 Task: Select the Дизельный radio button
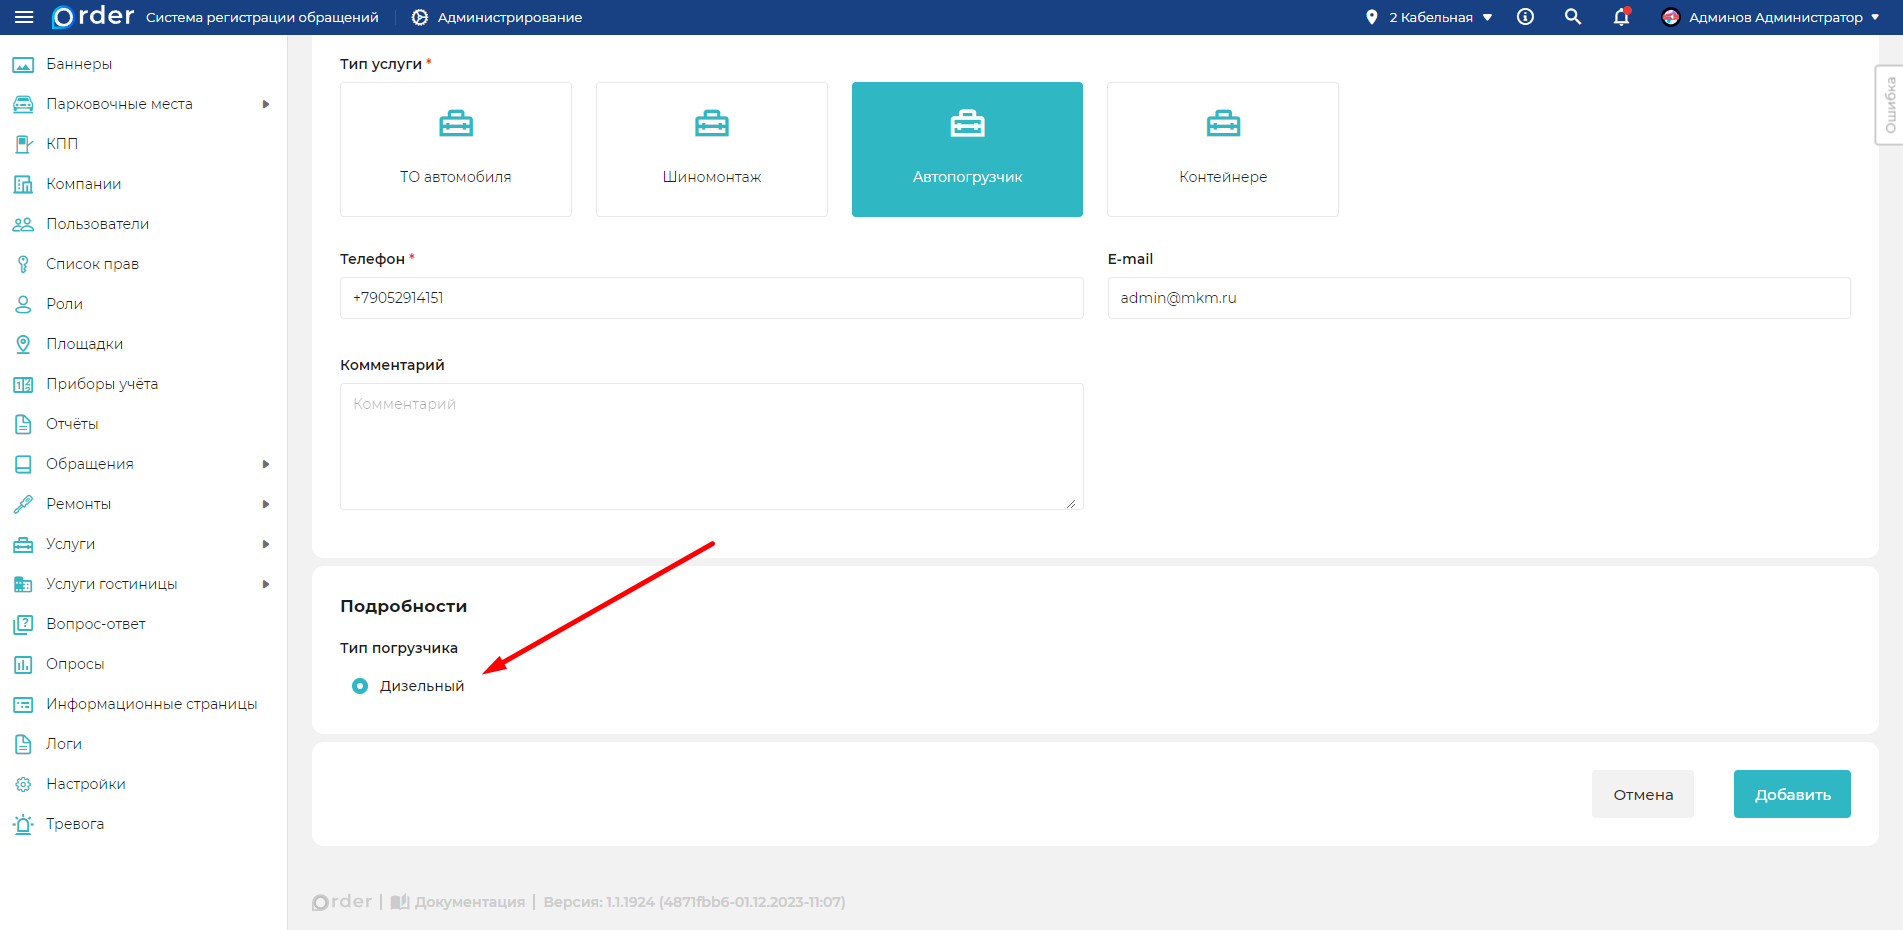click(x=360, y=686)
